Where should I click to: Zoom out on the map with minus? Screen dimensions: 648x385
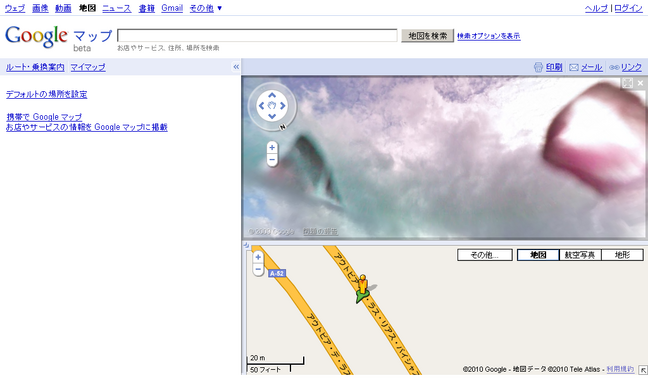click(x=258, y=269)
